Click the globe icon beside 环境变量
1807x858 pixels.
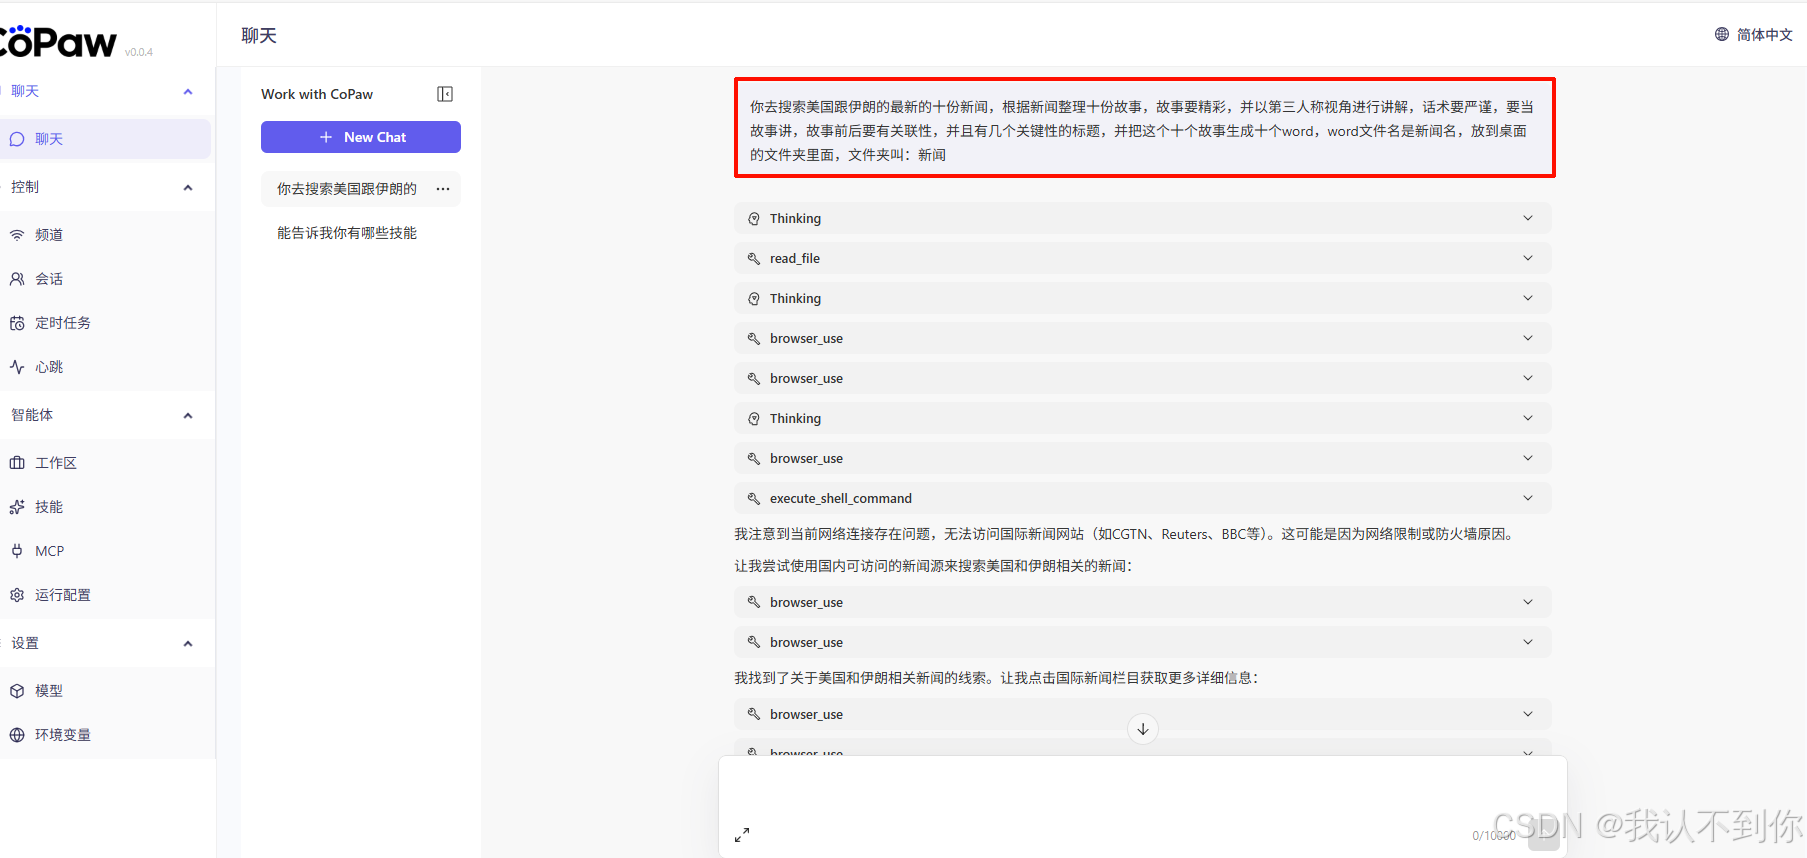click(x=17, y=735)
